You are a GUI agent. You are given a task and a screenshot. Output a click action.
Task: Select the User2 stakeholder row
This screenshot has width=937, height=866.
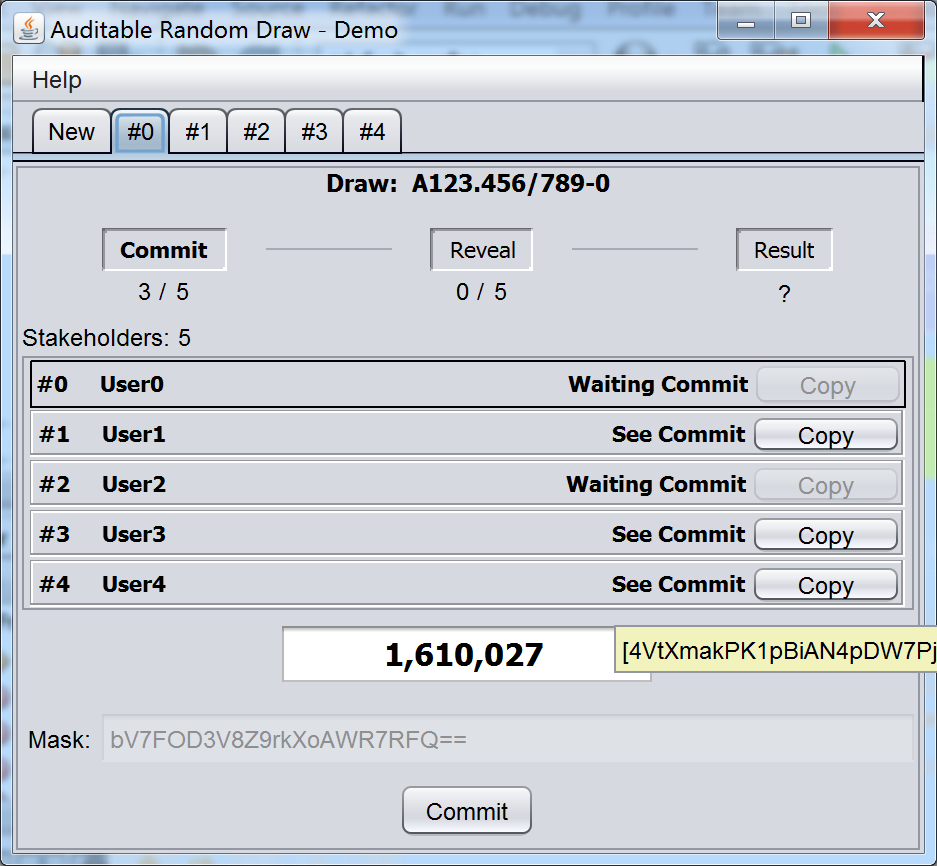(467, 484)
